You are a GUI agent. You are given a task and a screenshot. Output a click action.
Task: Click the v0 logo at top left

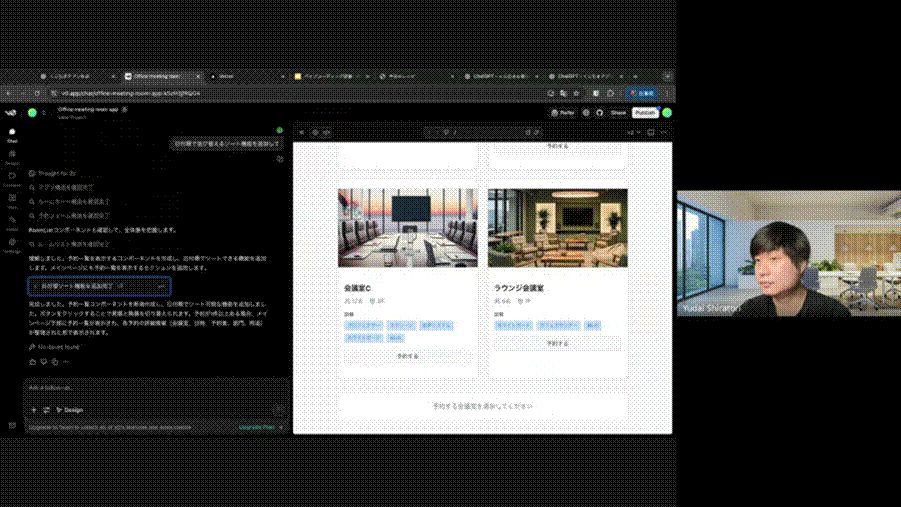tap(11, 113)
